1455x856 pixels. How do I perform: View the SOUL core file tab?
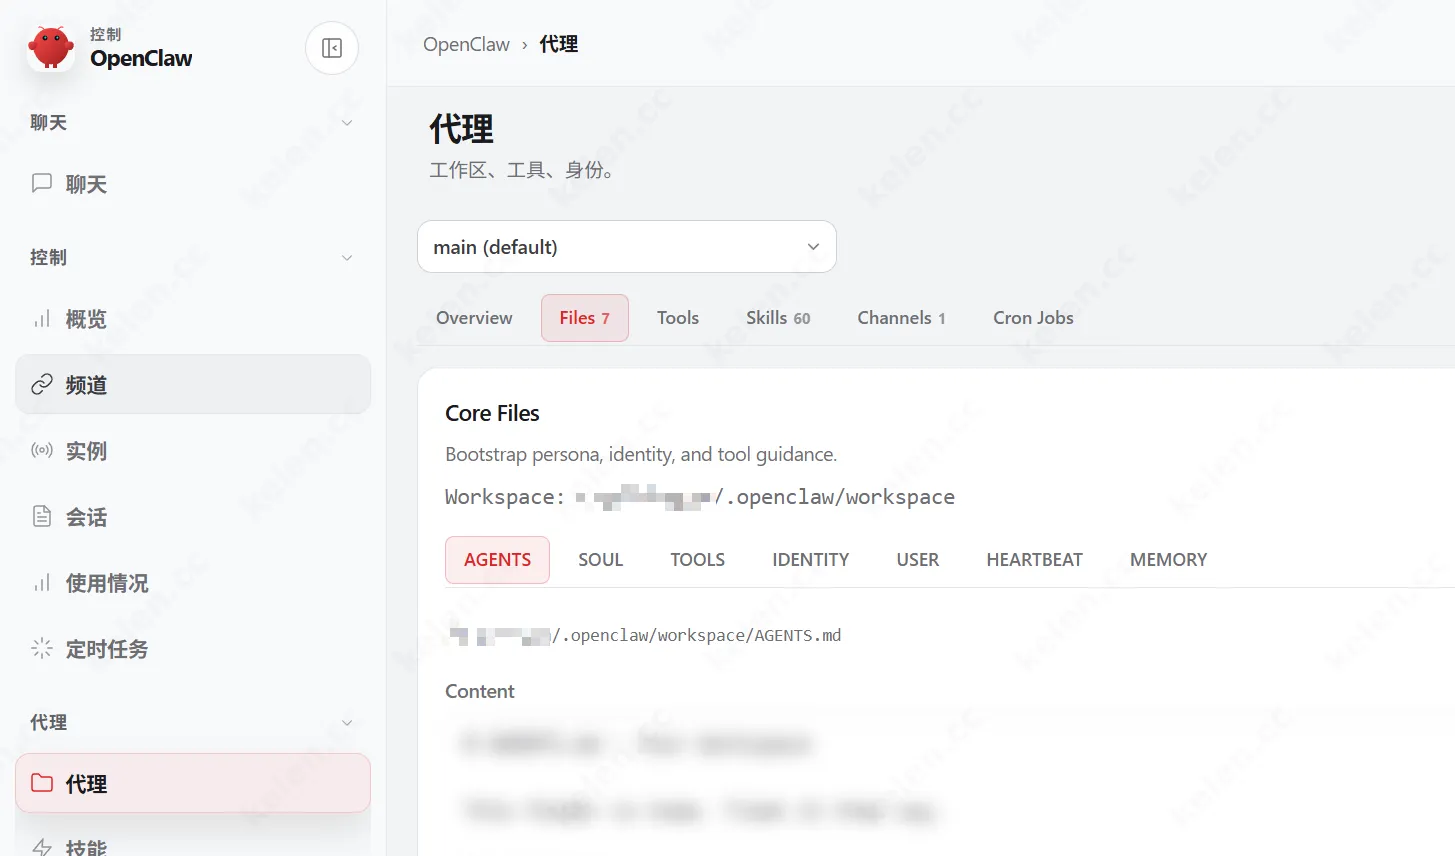[600, 559]
